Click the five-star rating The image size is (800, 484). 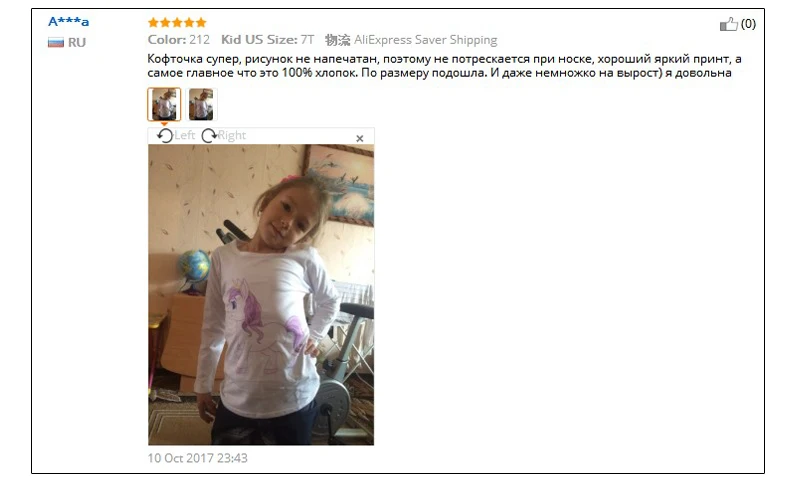pos(177,22)
